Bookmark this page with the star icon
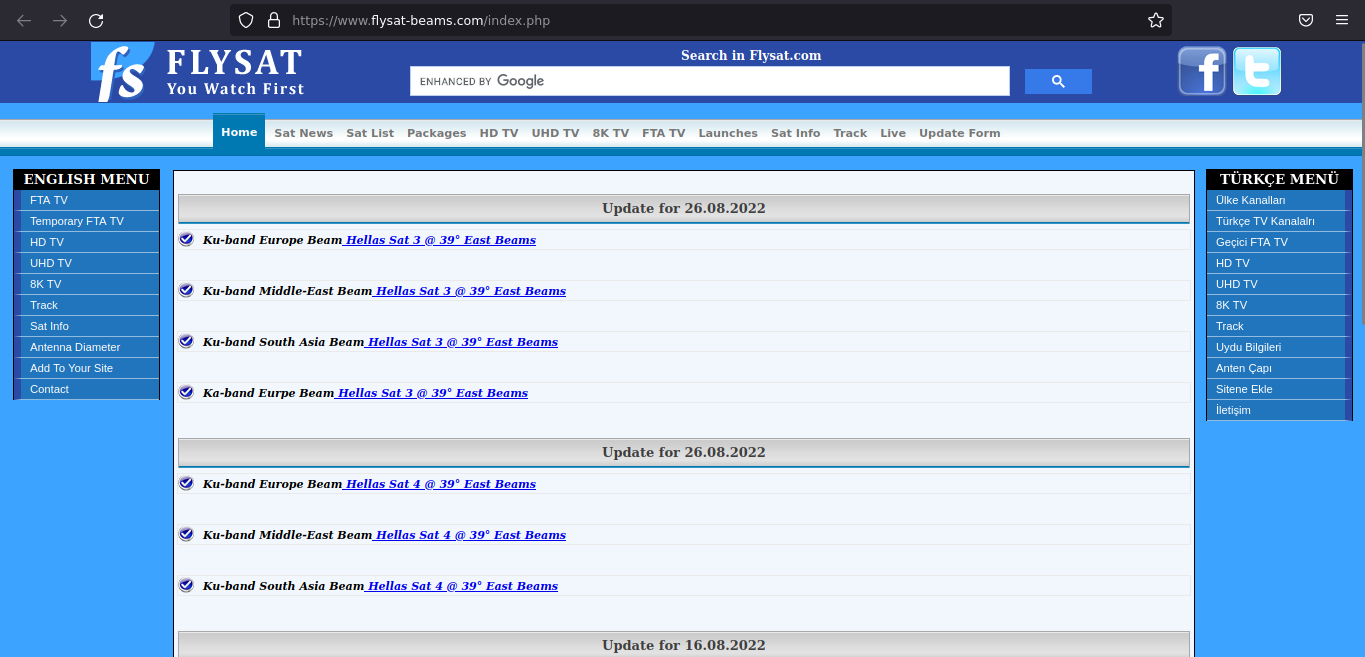The image size is (1365, 657). 1156,20
